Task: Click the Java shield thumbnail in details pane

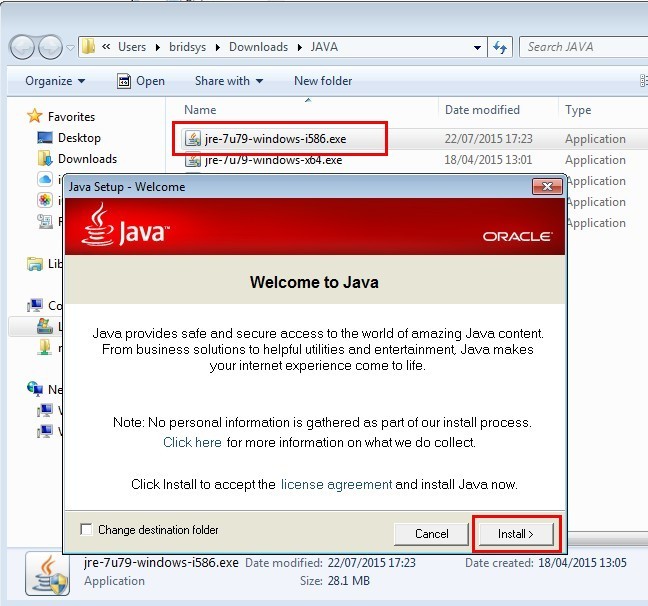Action: (48, 575)
